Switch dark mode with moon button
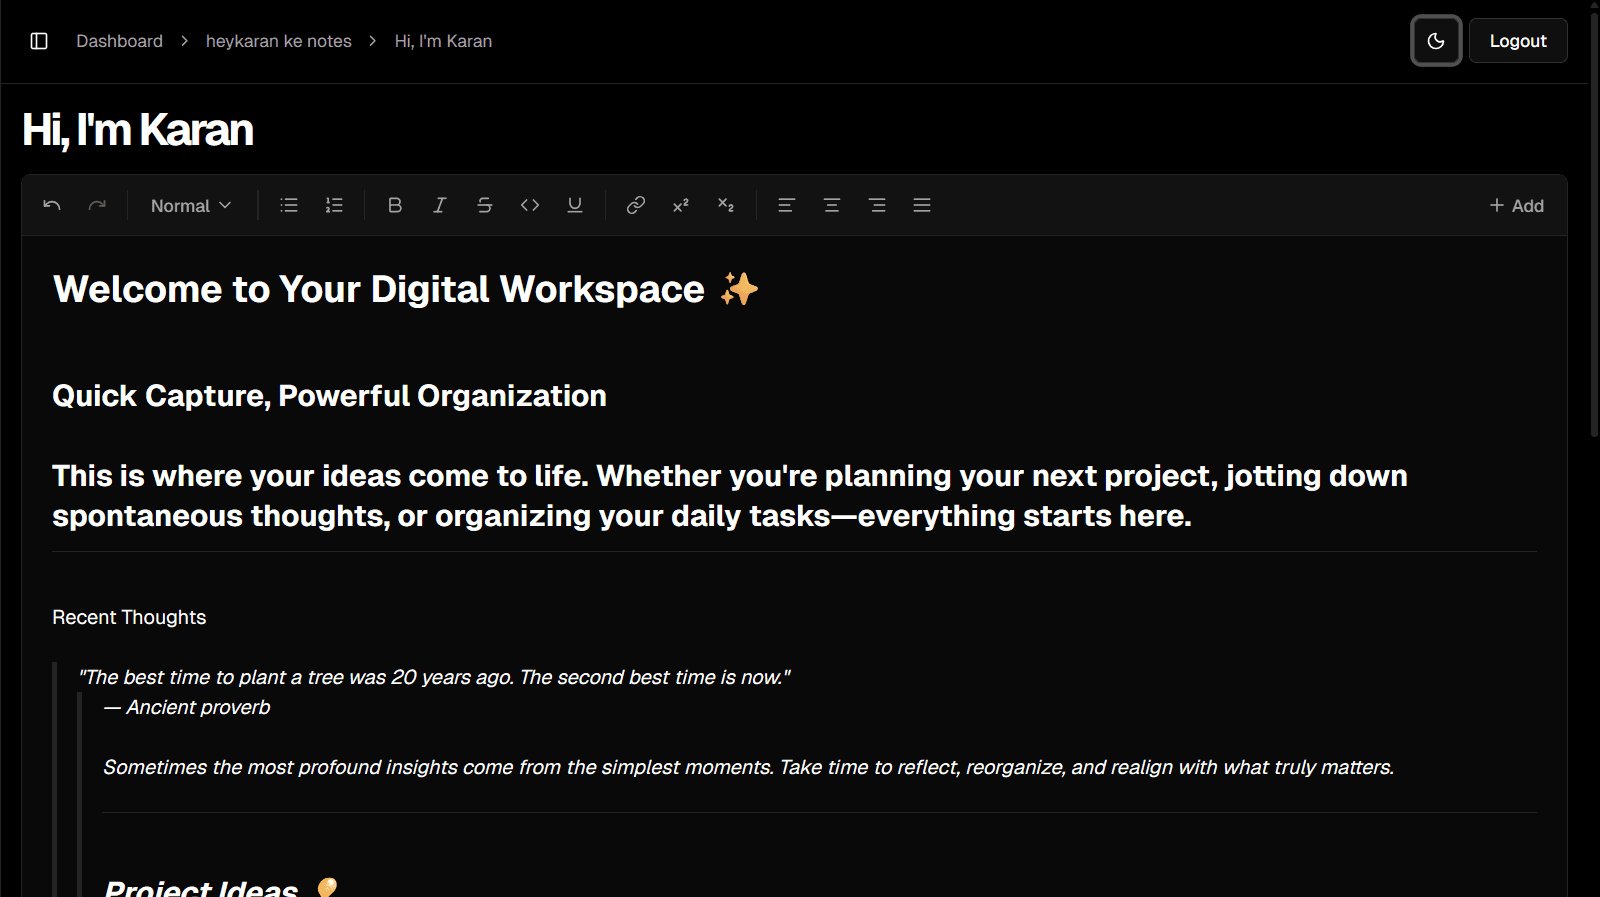 coord(1436,41)
